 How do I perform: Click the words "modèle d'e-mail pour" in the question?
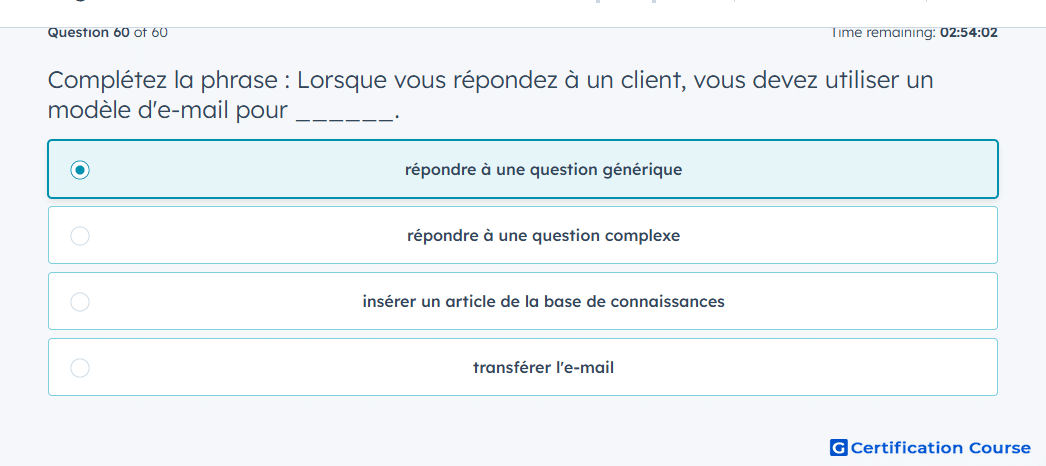168,111
